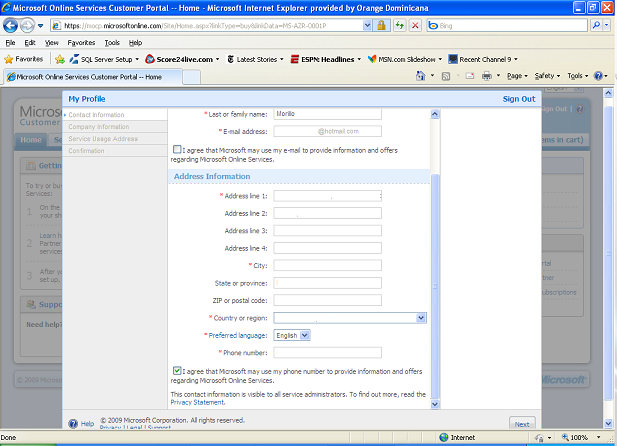Open a new blank tab
617x446 pixels.
tap(192, 77)
